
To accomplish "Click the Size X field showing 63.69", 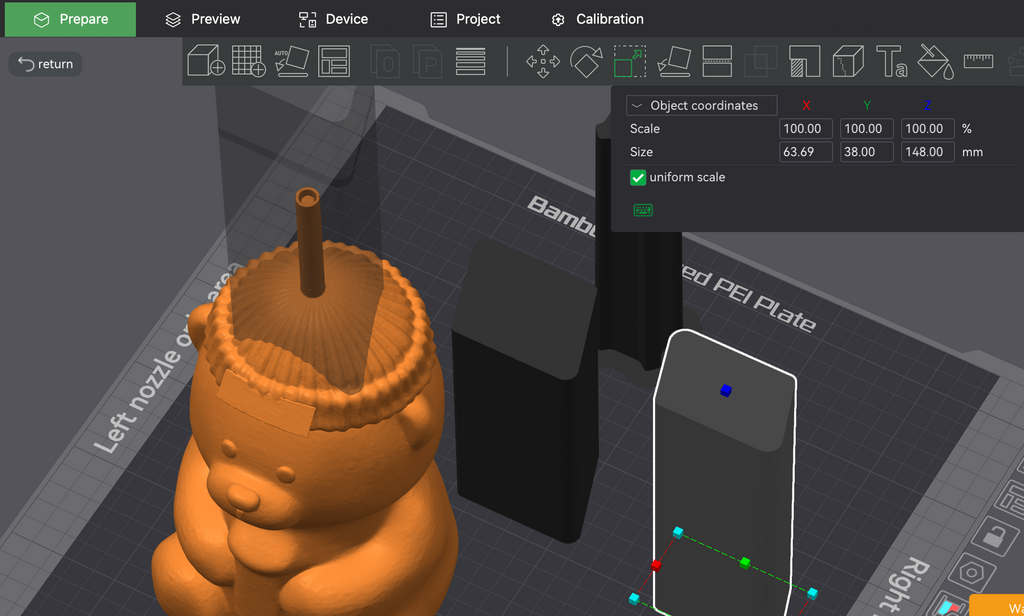I will (806, 152).
